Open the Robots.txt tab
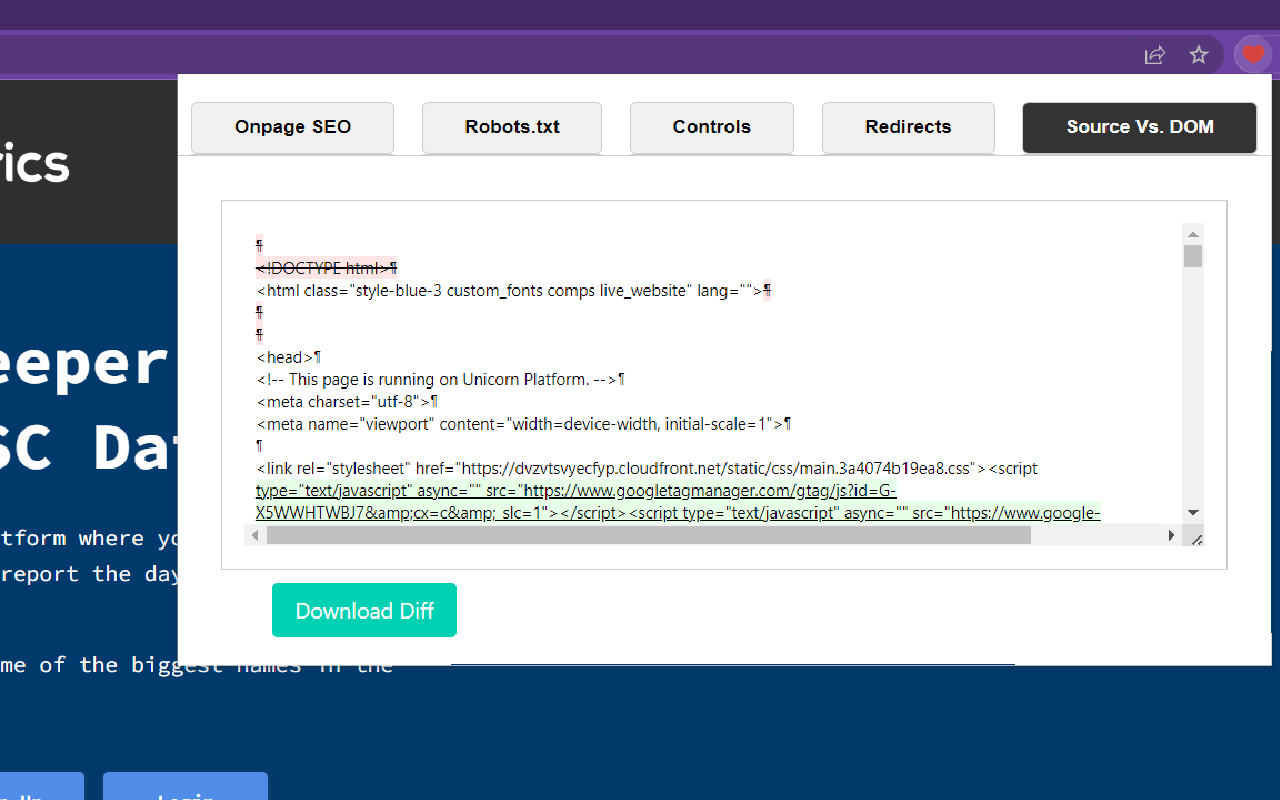 point(511,127)
